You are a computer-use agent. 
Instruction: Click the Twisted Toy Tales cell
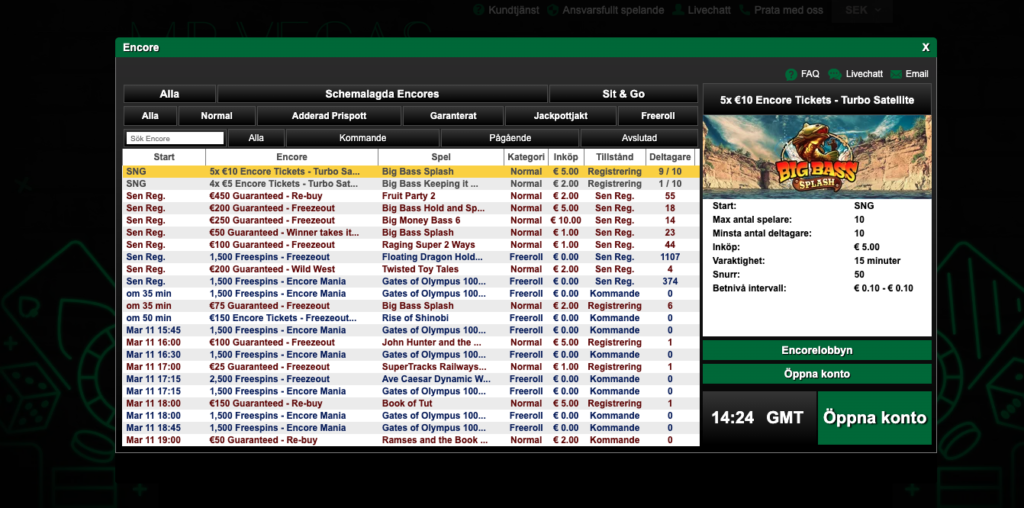(441, 269)
